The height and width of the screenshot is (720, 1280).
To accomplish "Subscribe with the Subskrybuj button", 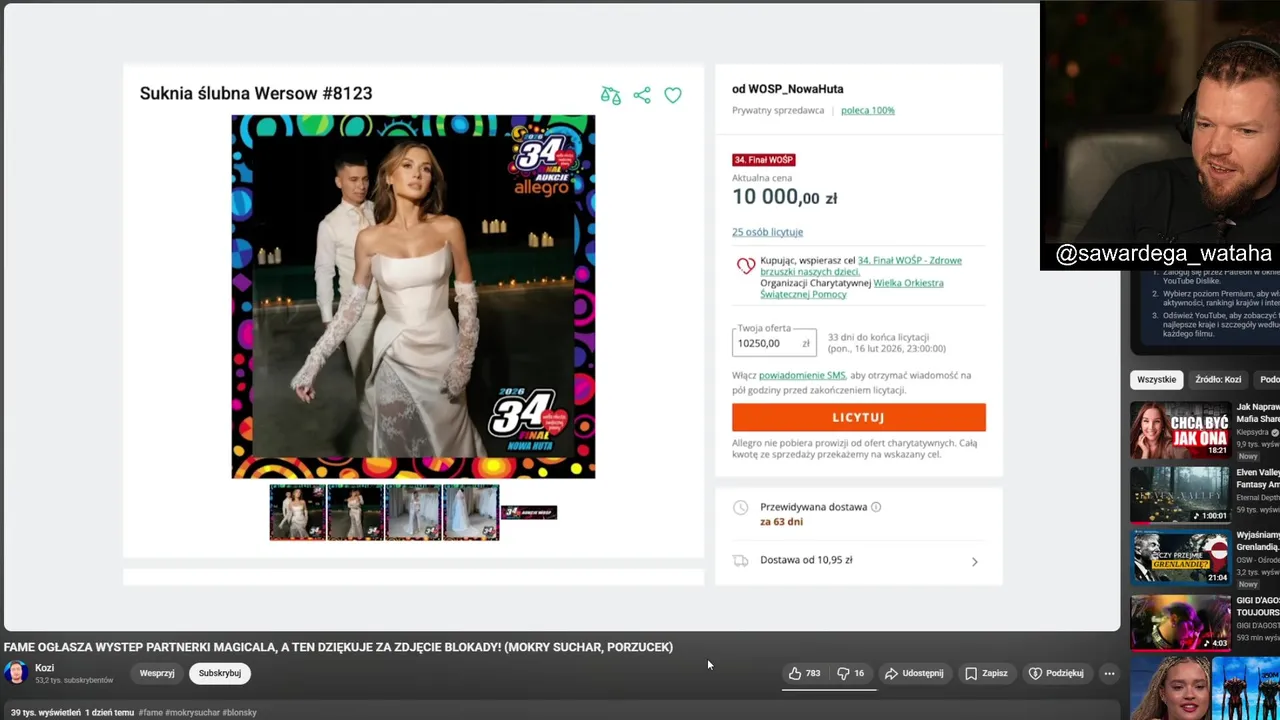I will click(220, 673).
